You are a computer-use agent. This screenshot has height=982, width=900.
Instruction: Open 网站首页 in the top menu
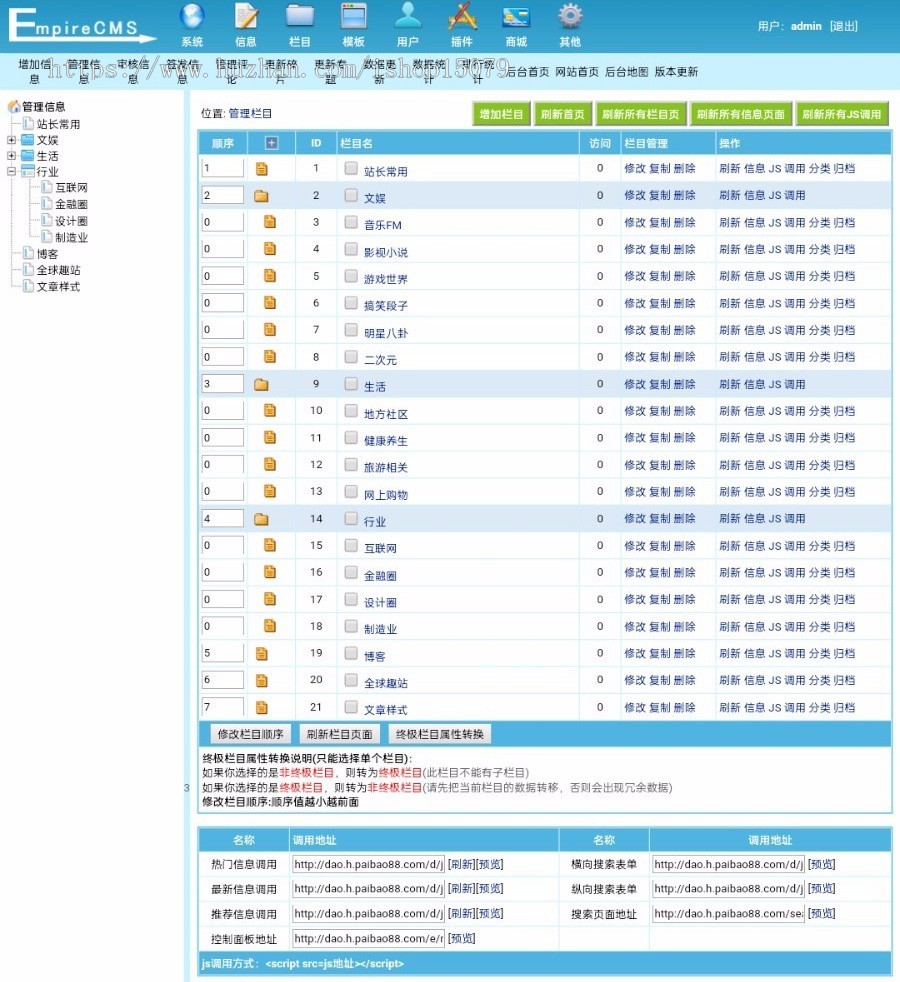[577, 71]
